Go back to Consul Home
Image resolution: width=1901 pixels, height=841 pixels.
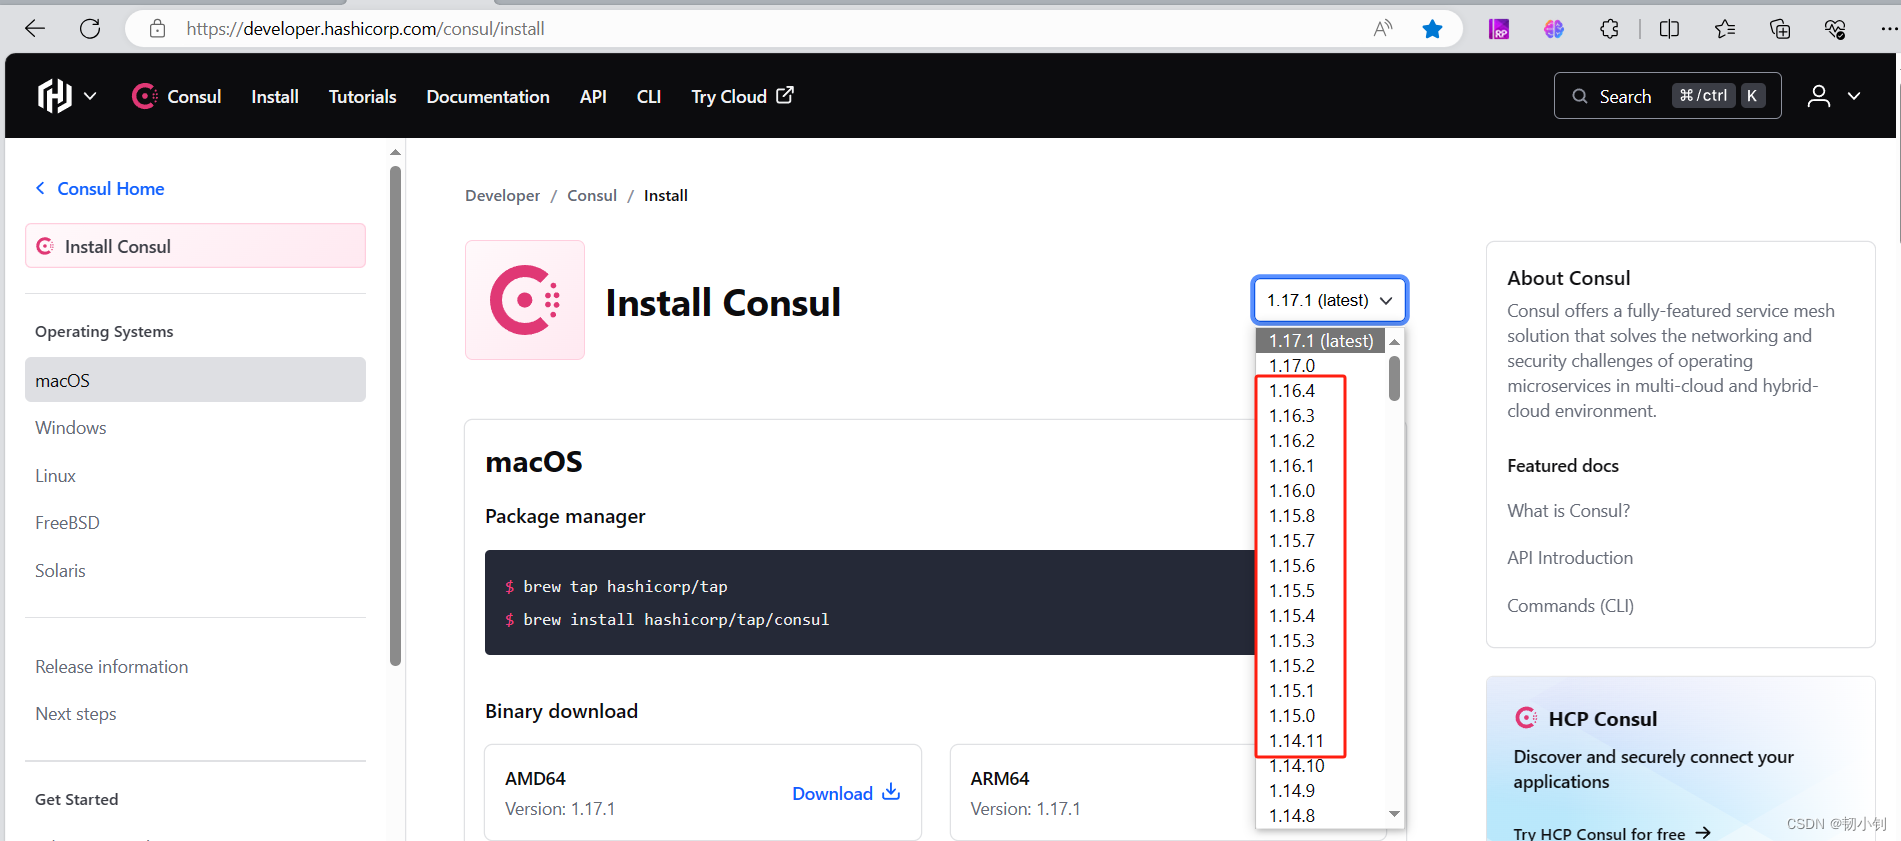click(x=100, y=188)
